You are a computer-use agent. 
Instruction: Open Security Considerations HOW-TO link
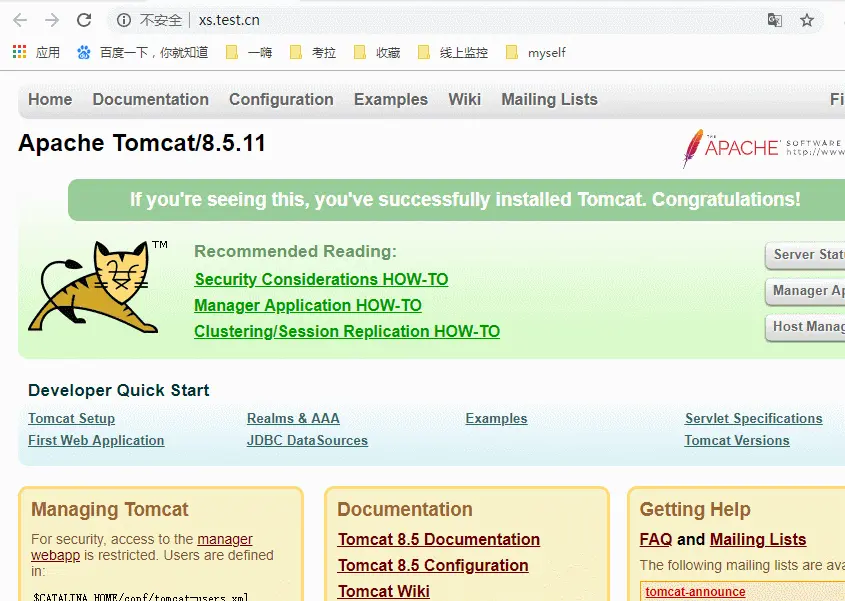pos(321,279)
